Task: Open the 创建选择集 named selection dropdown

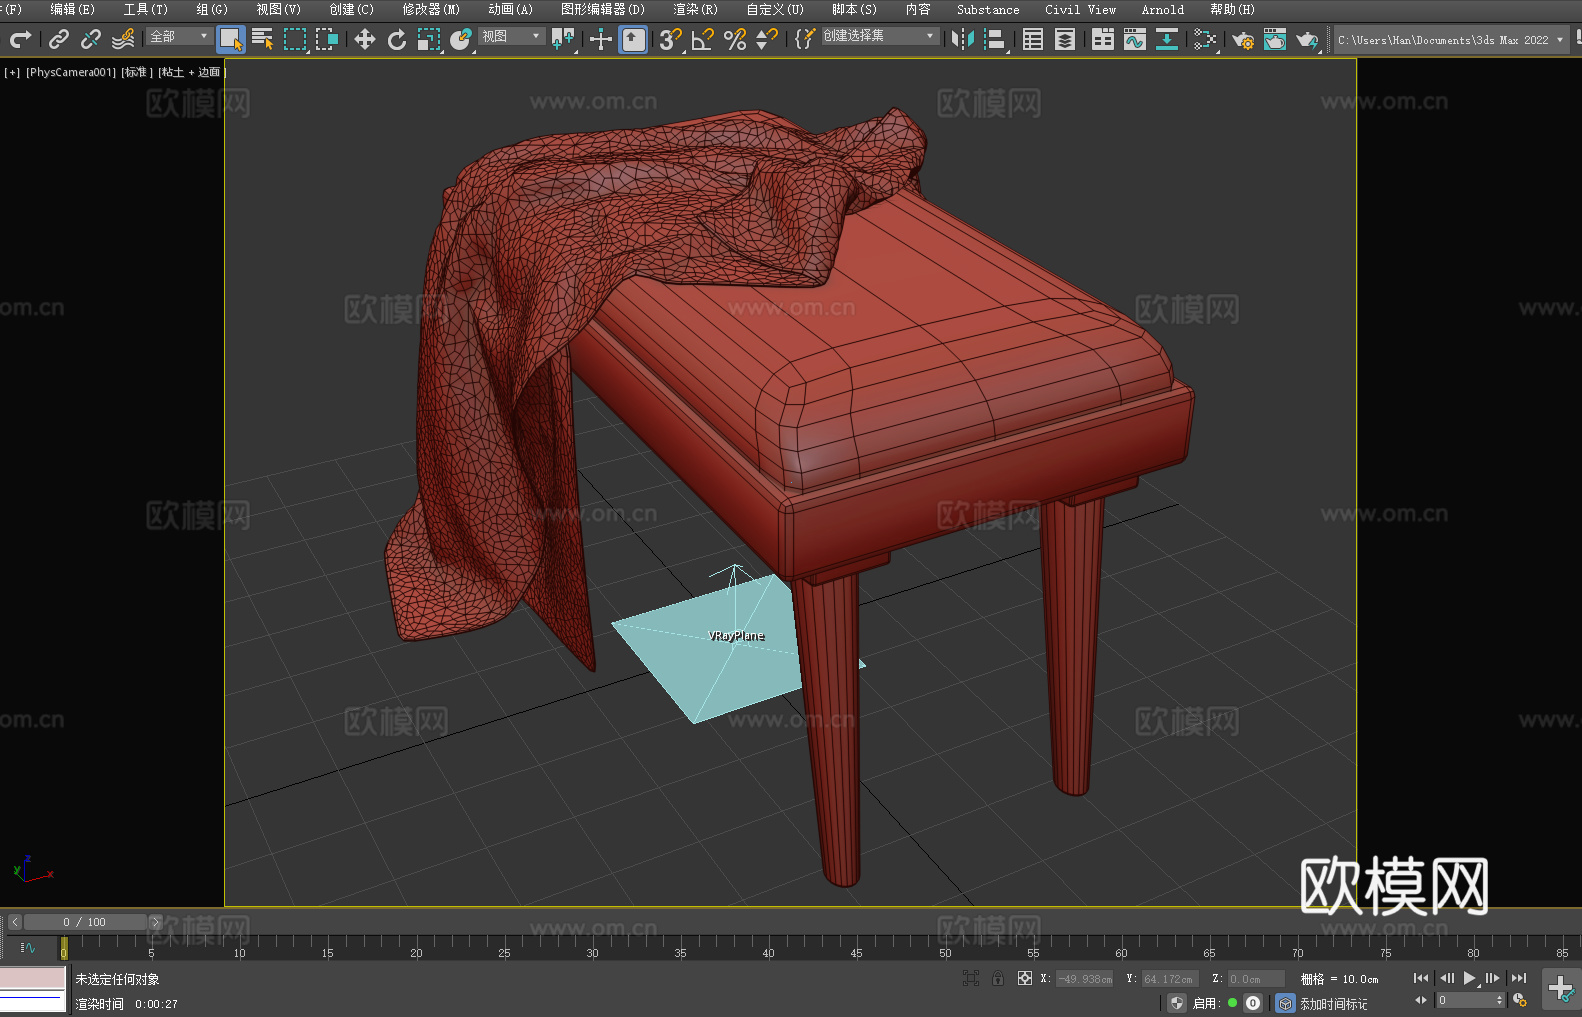Action: click(x=879, y=36)
